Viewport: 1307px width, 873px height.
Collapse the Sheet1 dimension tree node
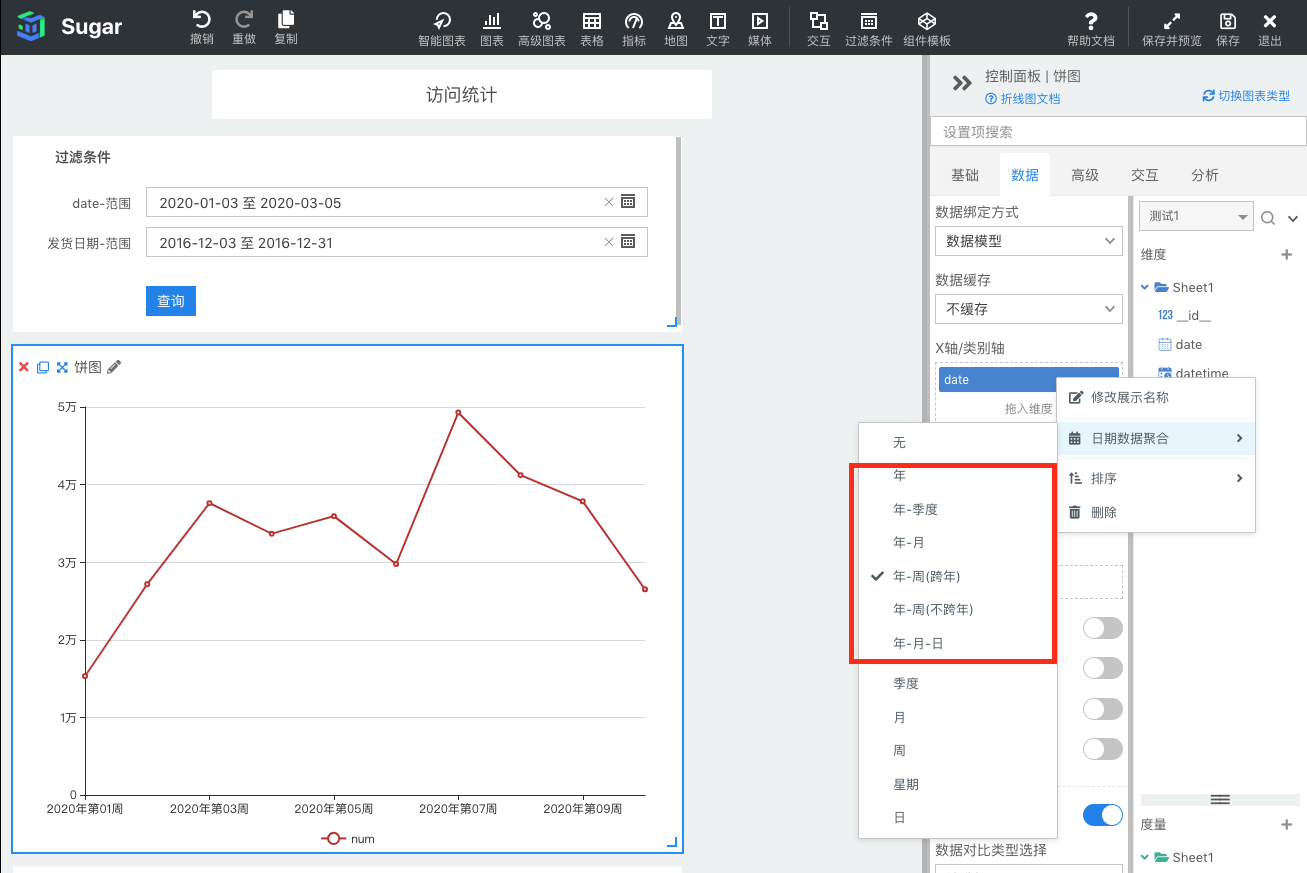[x=1146, y=288]
